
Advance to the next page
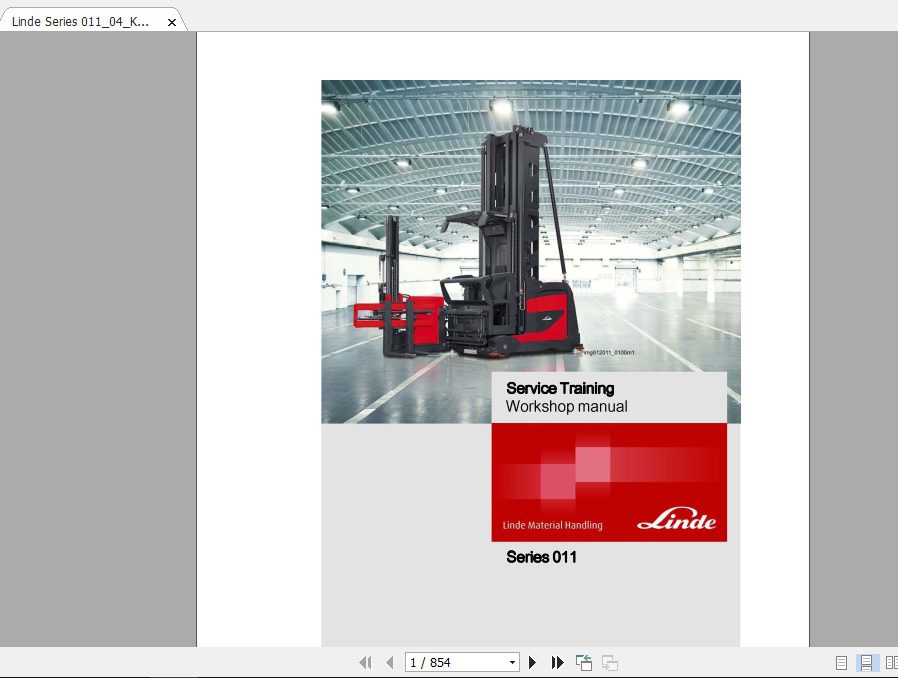coord(532,662)
